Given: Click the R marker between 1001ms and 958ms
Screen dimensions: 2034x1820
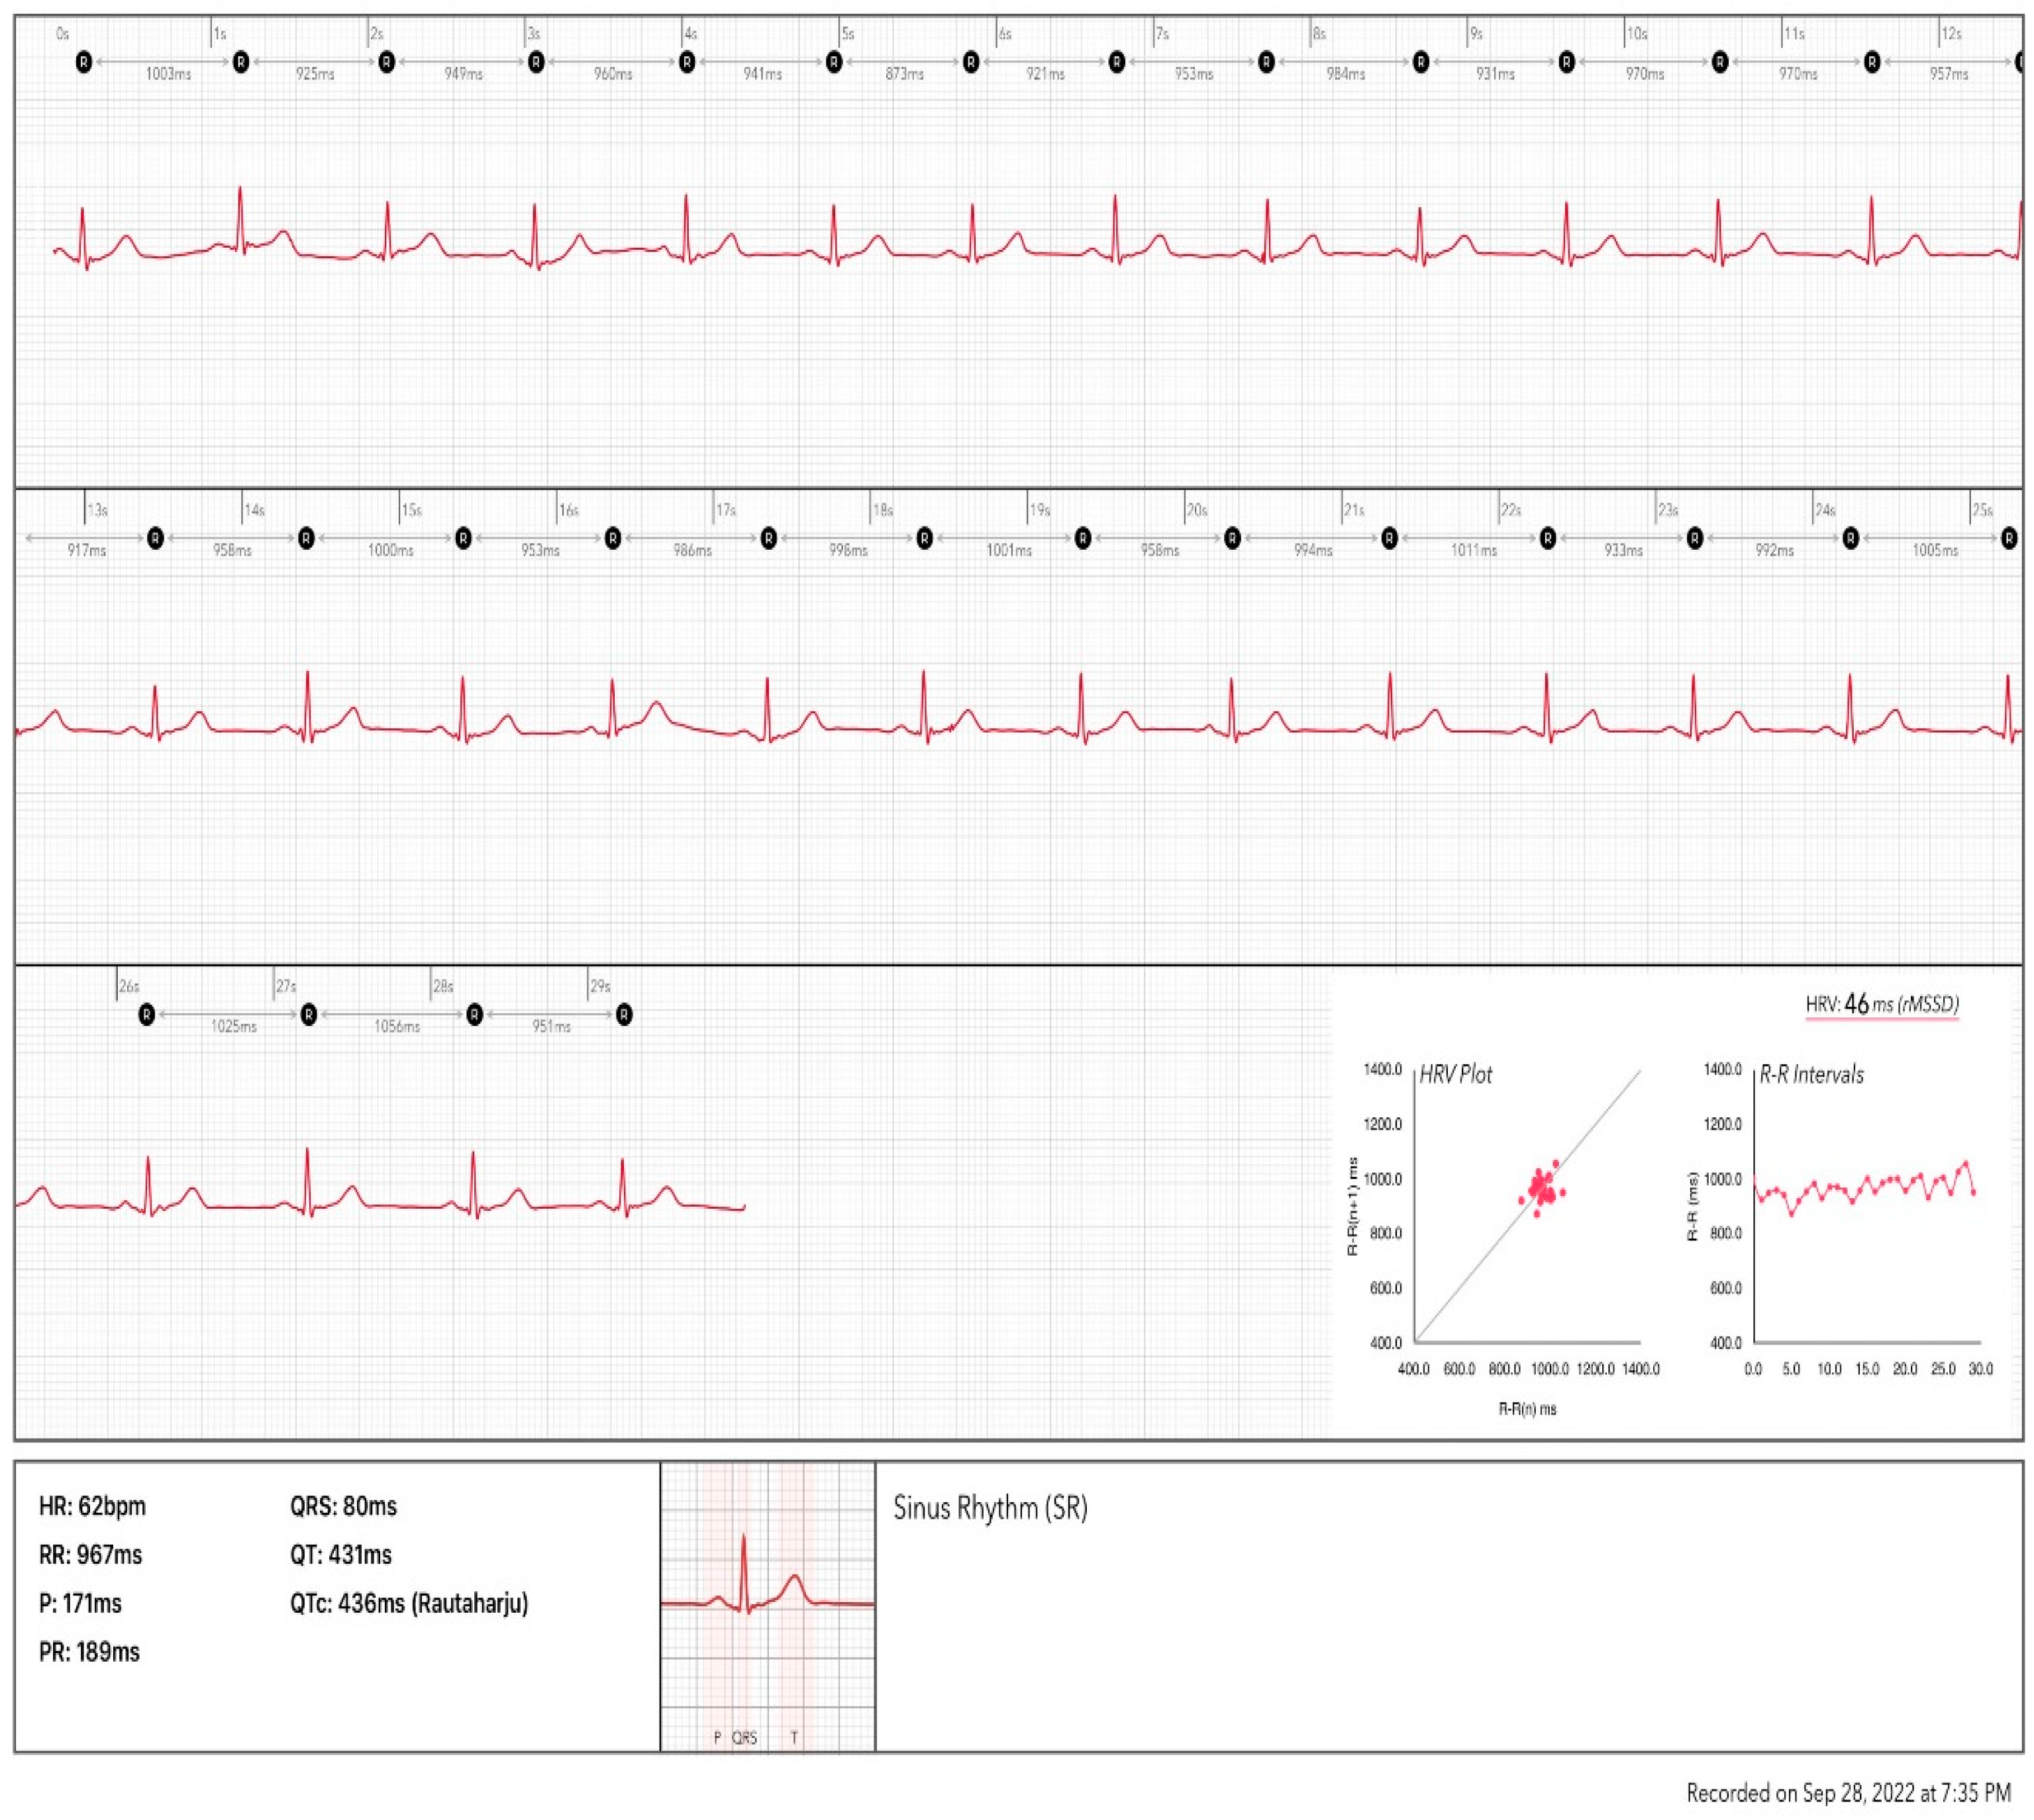Looking at the screenshot, I should pos(1083,539).
